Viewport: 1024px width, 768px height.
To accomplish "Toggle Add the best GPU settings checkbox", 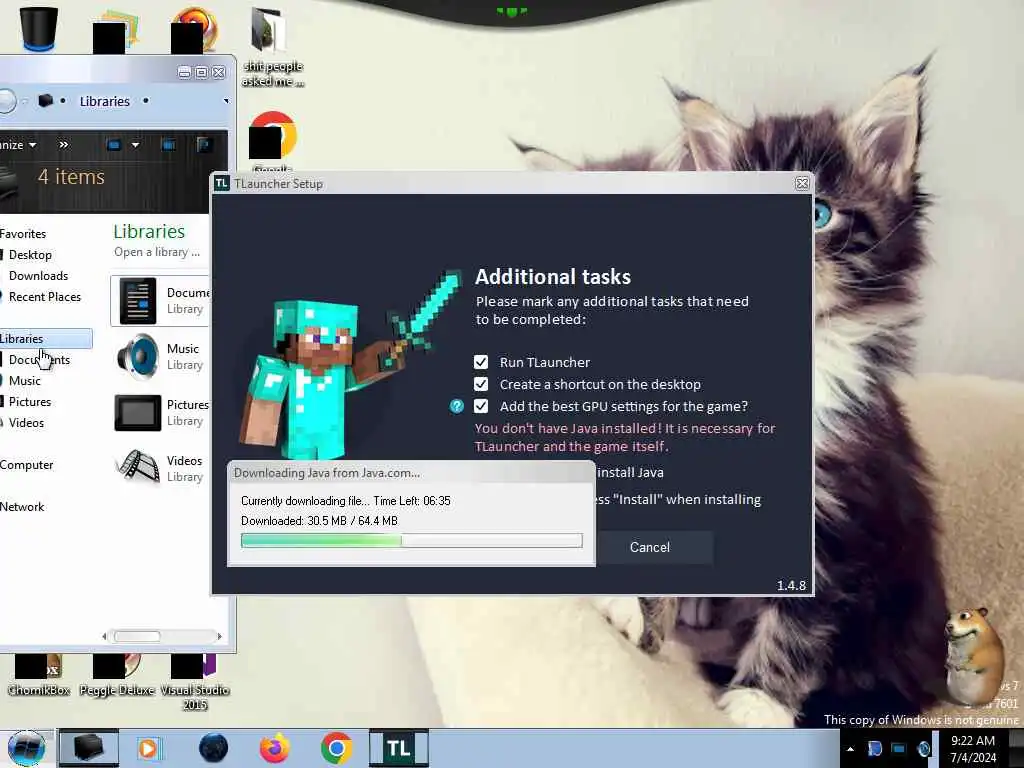I will pos(481,406).
